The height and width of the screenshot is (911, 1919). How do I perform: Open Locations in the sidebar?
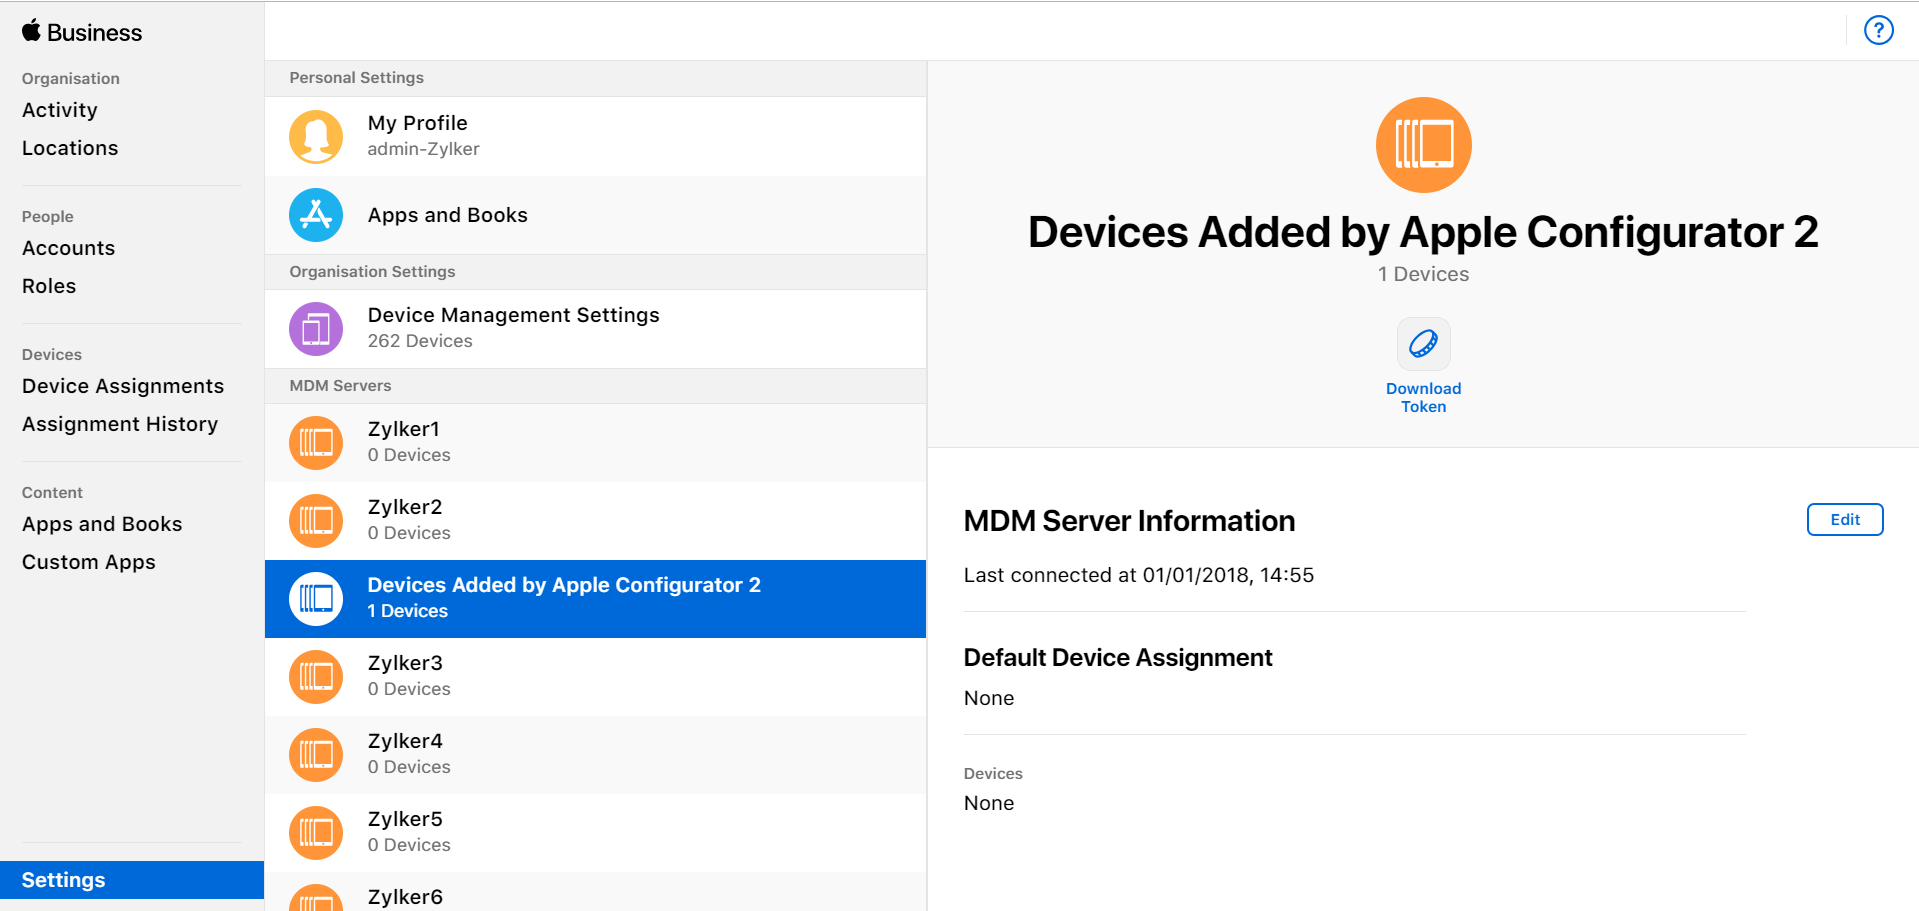tap(70, 148)
